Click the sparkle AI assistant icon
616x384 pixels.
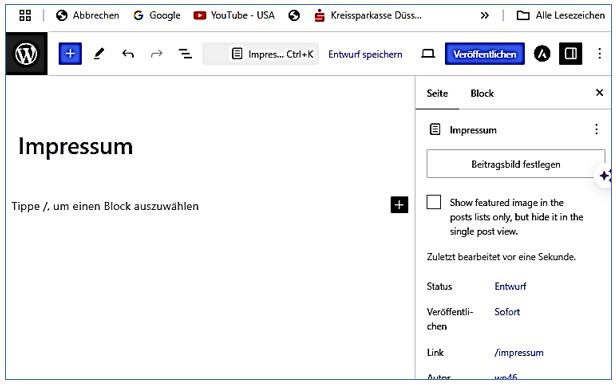click(605, 176)
